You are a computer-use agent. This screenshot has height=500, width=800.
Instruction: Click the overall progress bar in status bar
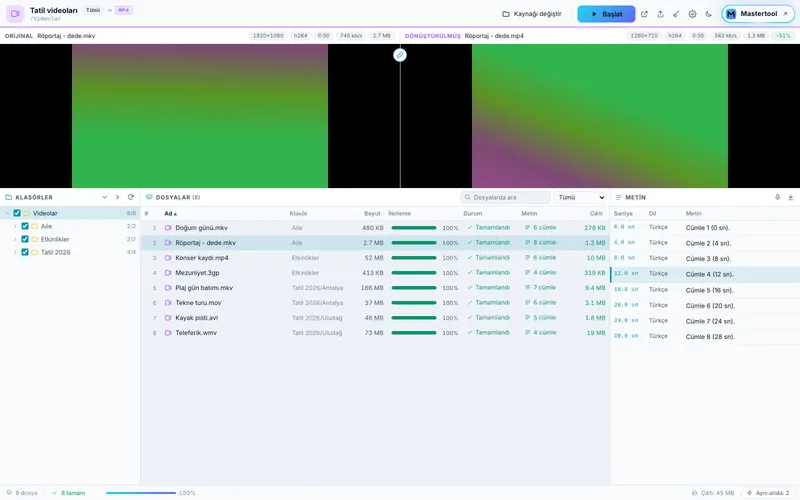(141, 493)
